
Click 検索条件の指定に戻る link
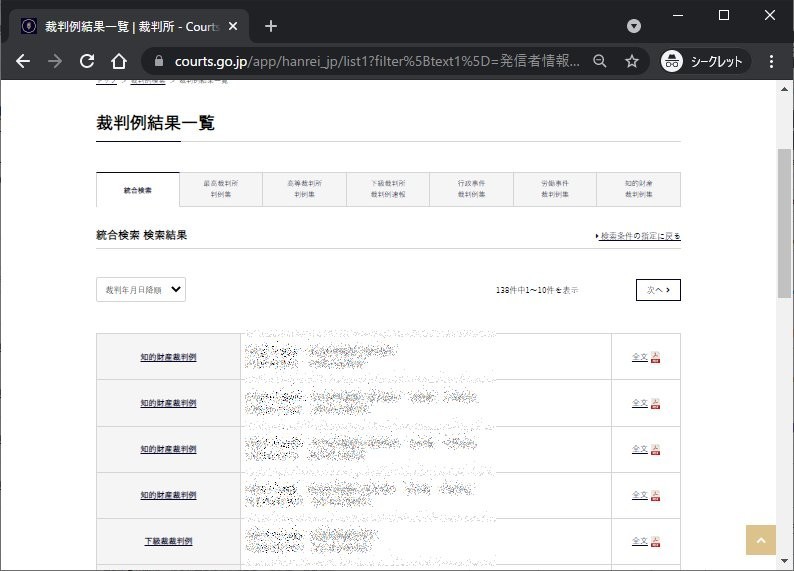pyautogui.click(x=639, y=236)
